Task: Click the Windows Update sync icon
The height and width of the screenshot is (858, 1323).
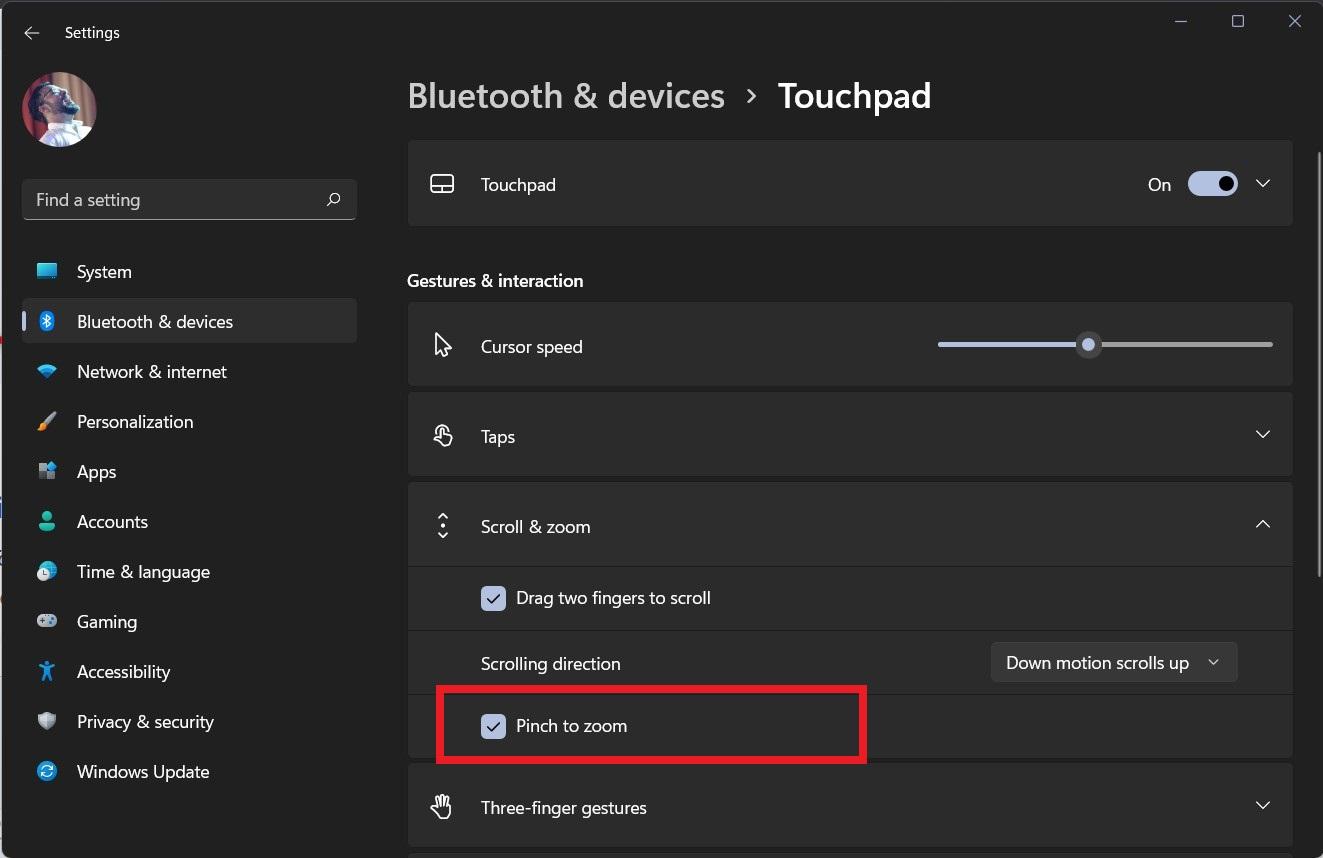Action: [47, 772]
